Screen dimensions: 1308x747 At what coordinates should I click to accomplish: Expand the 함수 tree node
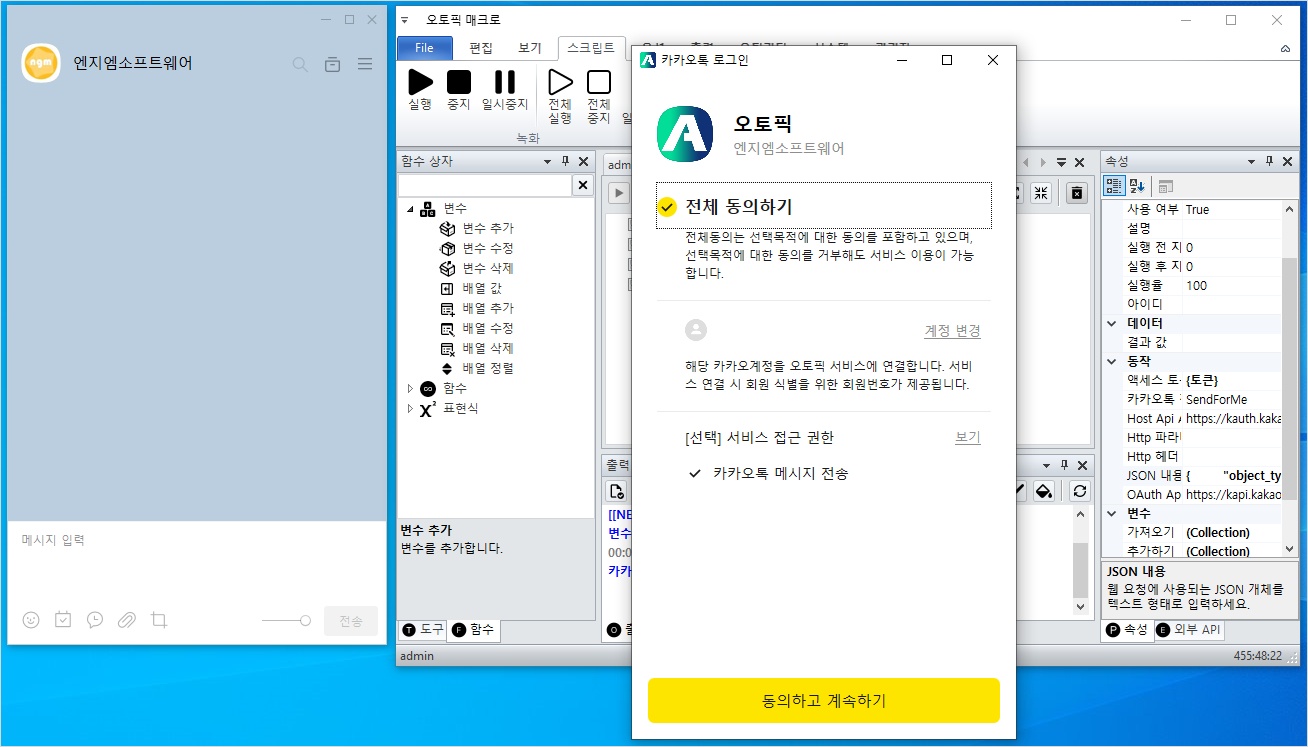click(x=410, y=388)
